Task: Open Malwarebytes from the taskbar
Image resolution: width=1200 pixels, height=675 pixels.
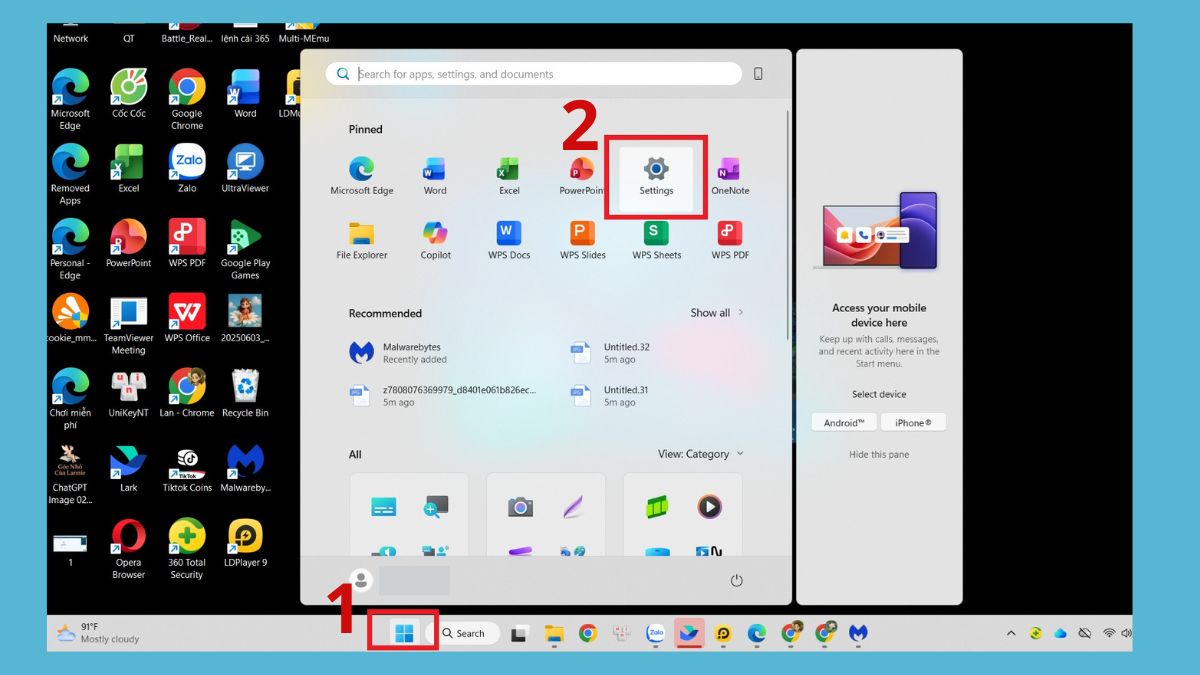Action: coord(858,633)
